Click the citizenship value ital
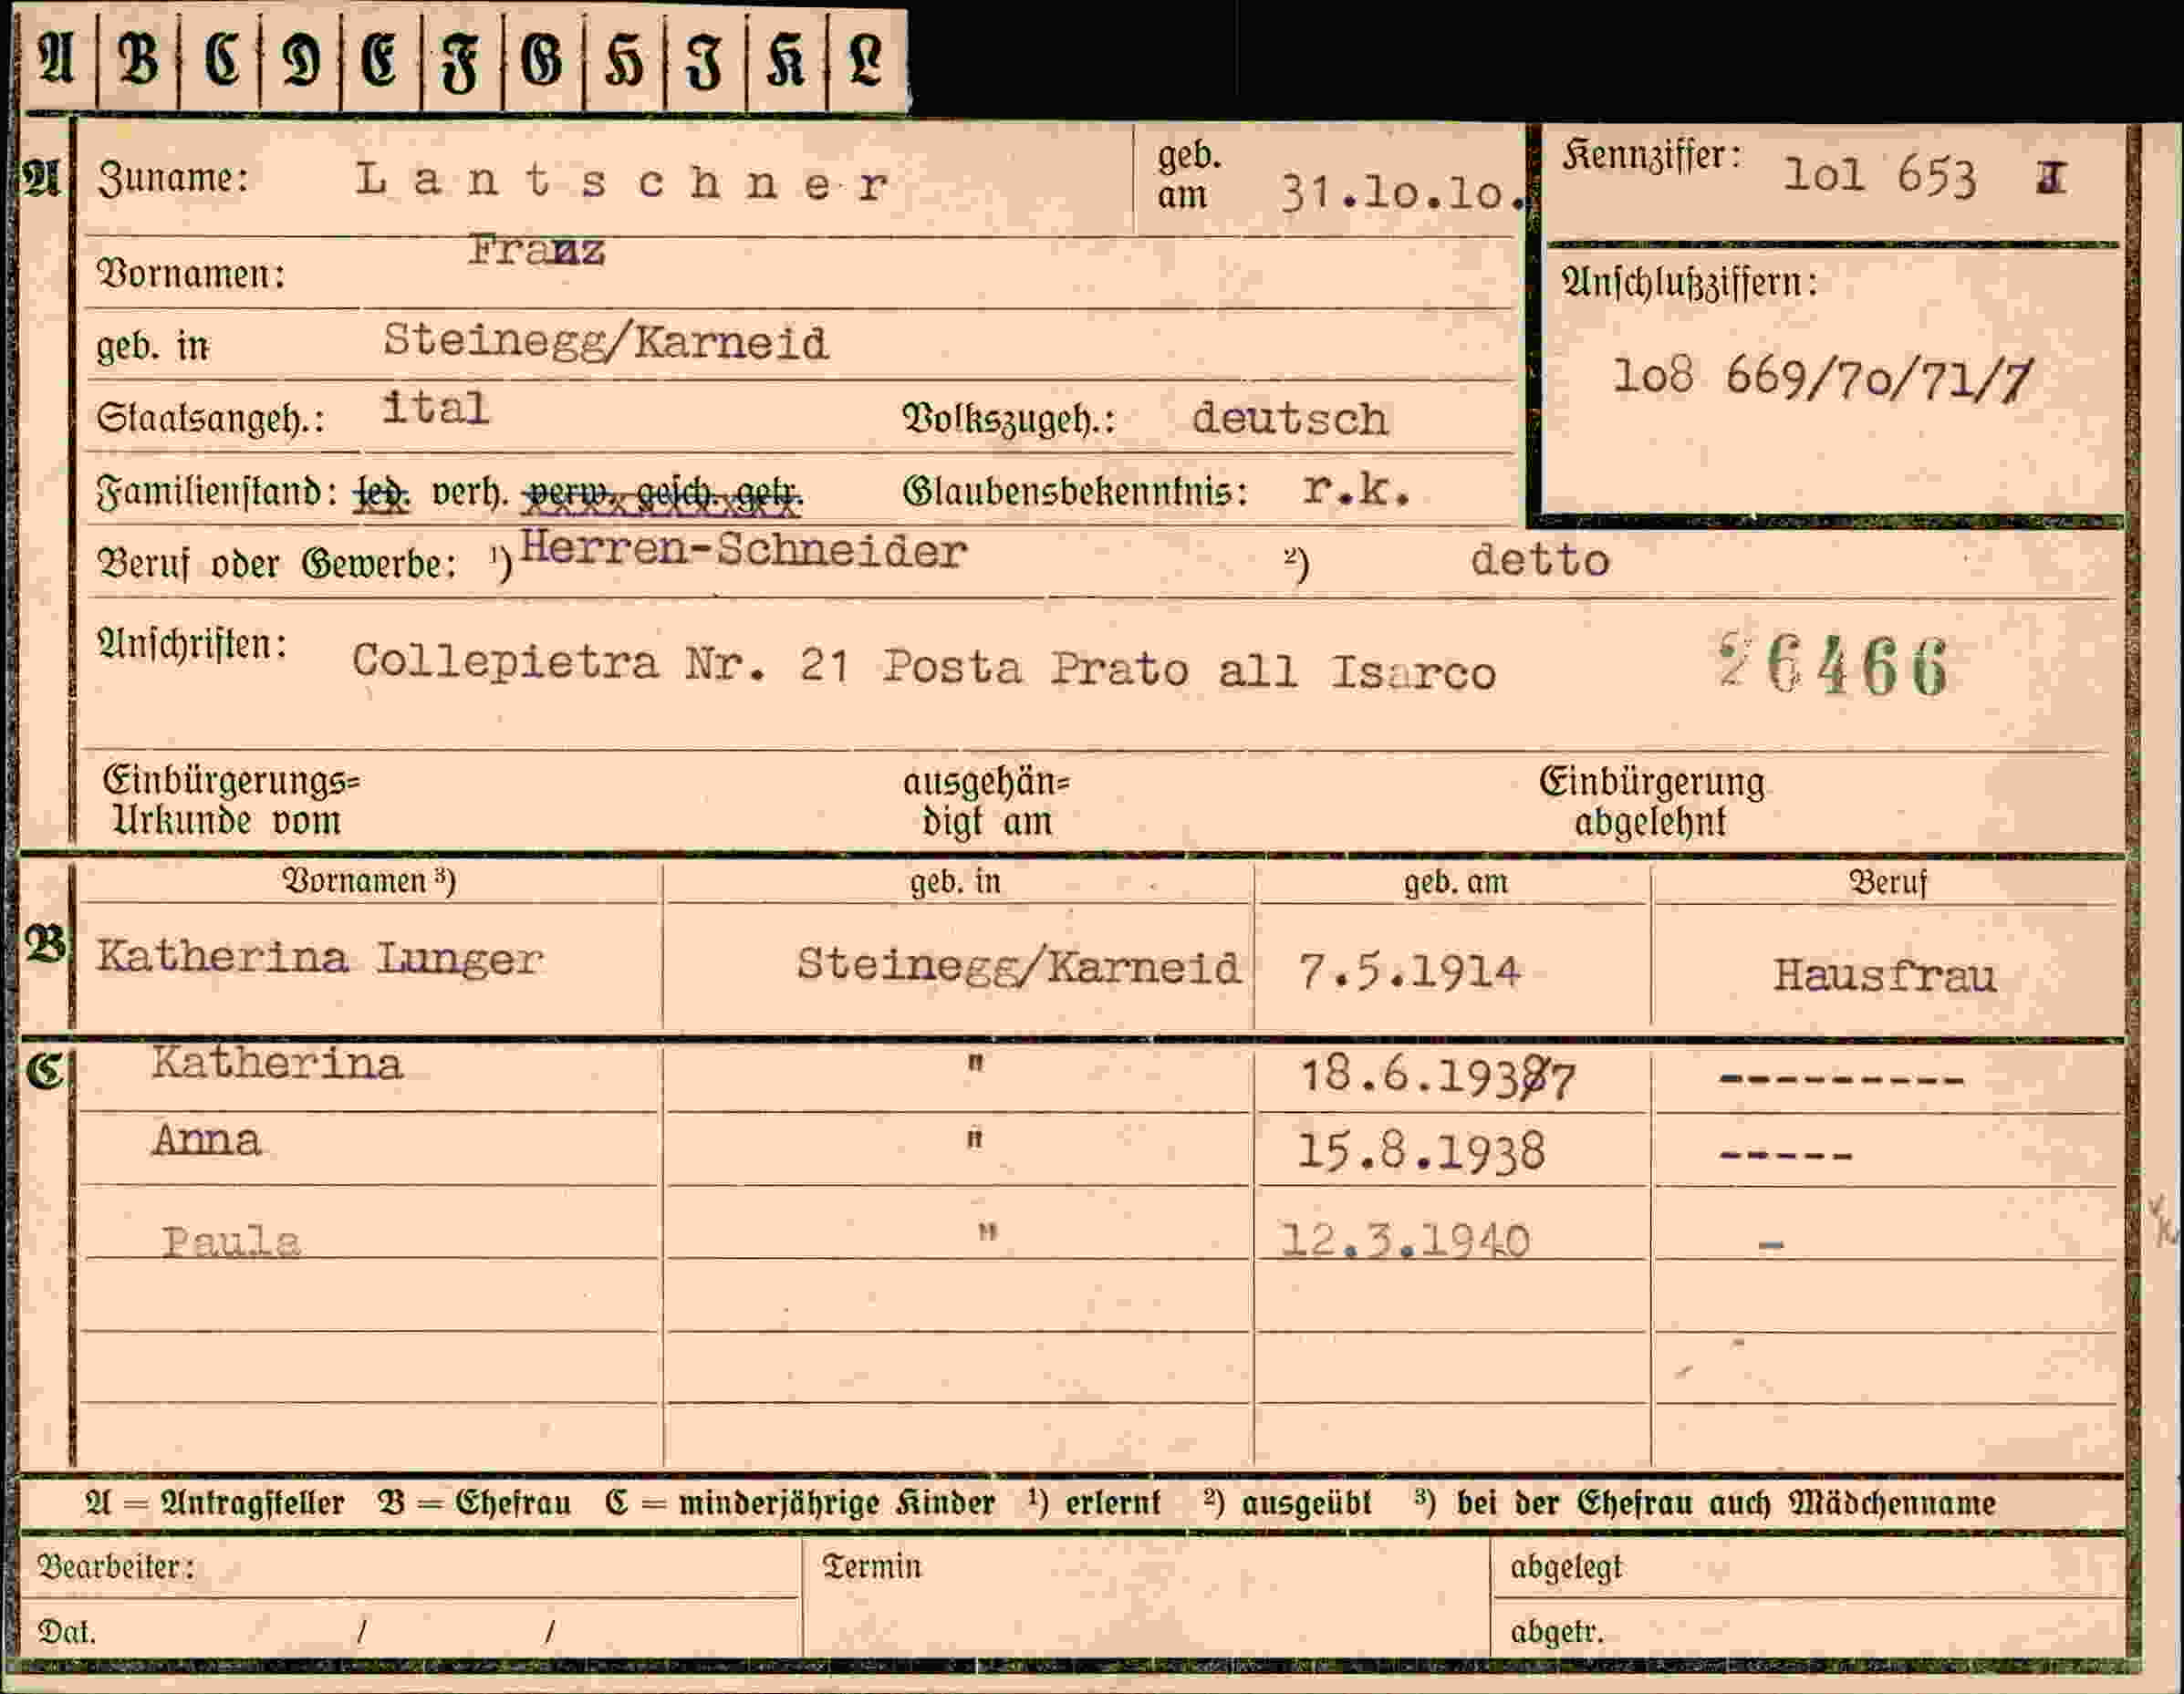The width and height of the screenshot is (2184, 1694). point(435,407)
